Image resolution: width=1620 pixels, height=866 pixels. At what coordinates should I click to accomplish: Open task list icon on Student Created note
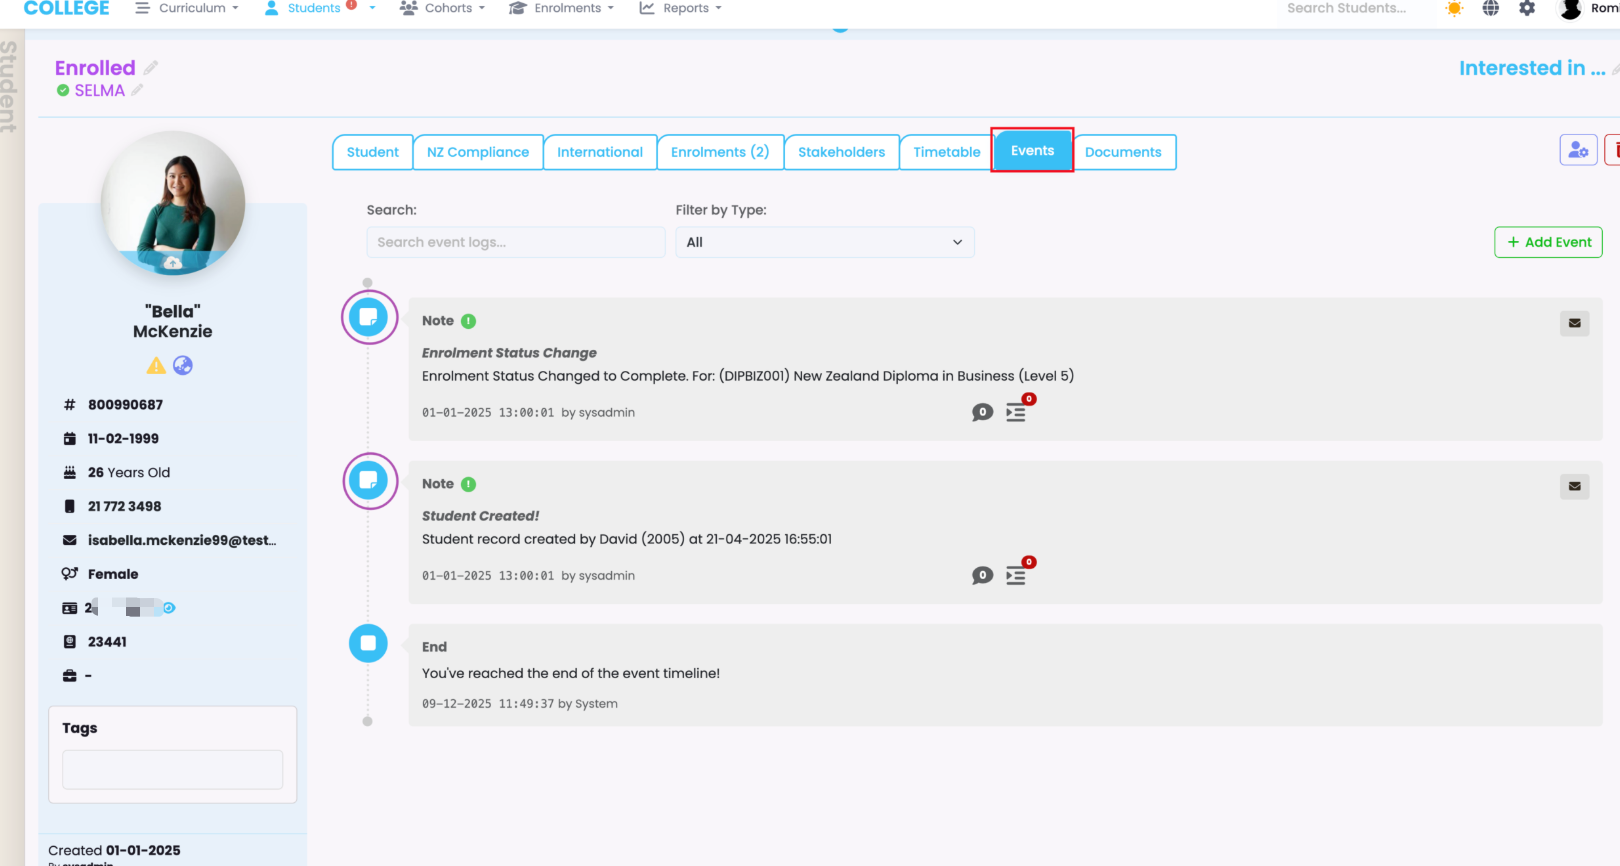(1016, 575)
